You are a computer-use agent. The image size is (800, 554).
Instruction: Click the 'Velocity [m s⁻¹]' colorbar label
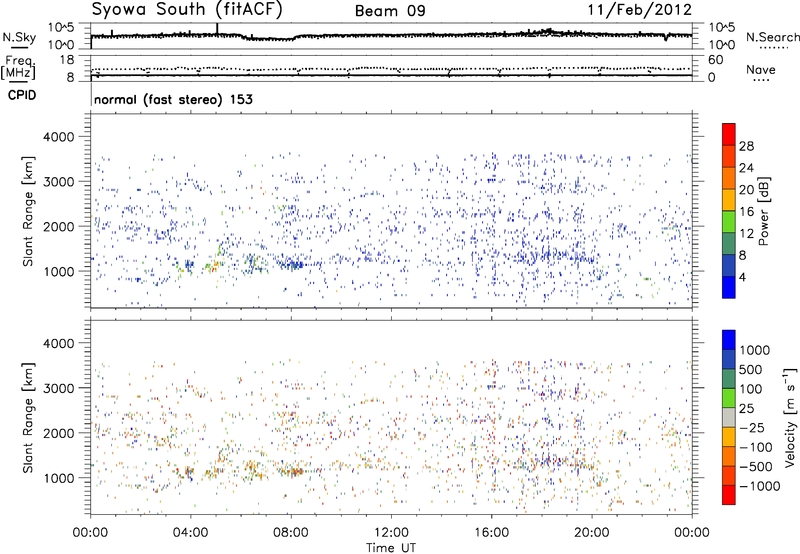pos(790,417)
